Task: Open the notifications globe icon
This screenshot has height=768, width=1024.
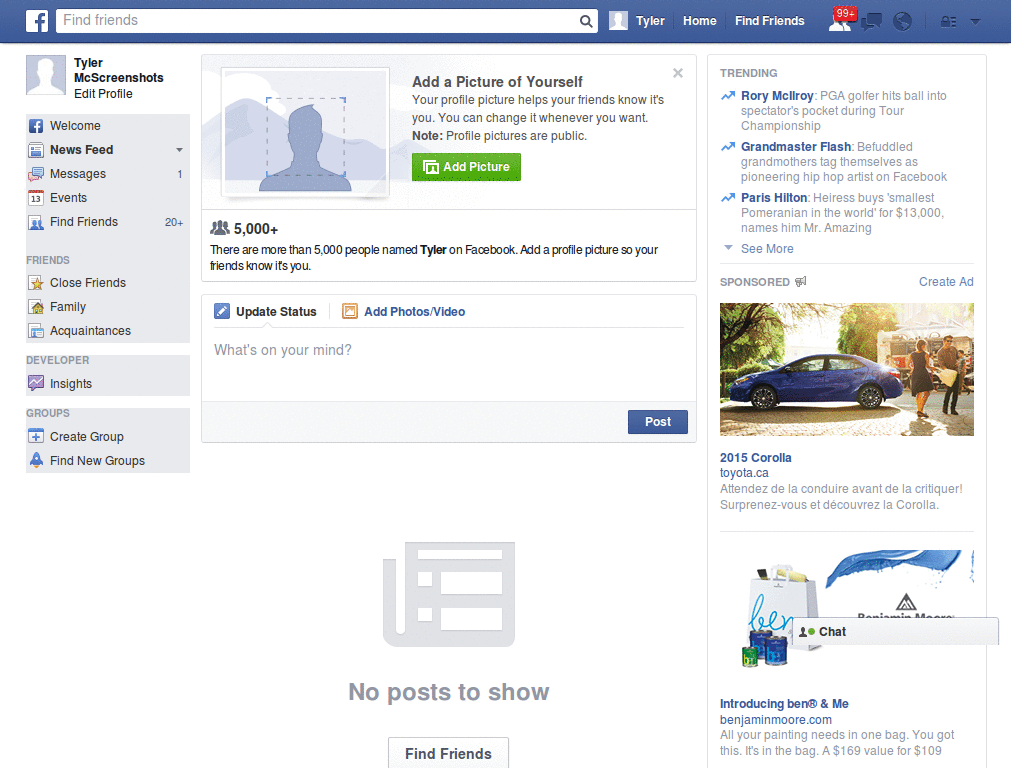Action: [903, 22]
